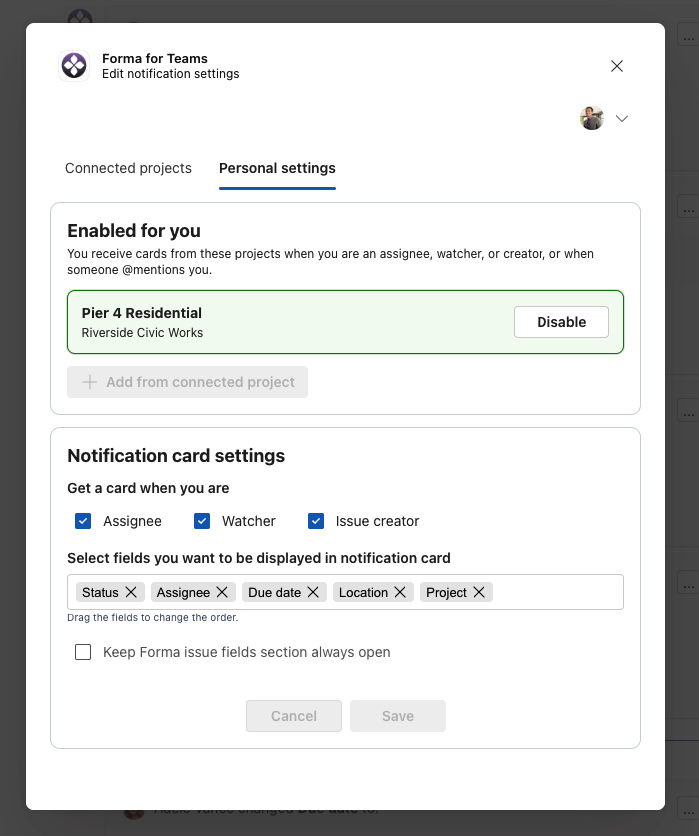Screen dimensions: 699x836
Task: Remove the Status field tag
Action: tap(131, 592)
